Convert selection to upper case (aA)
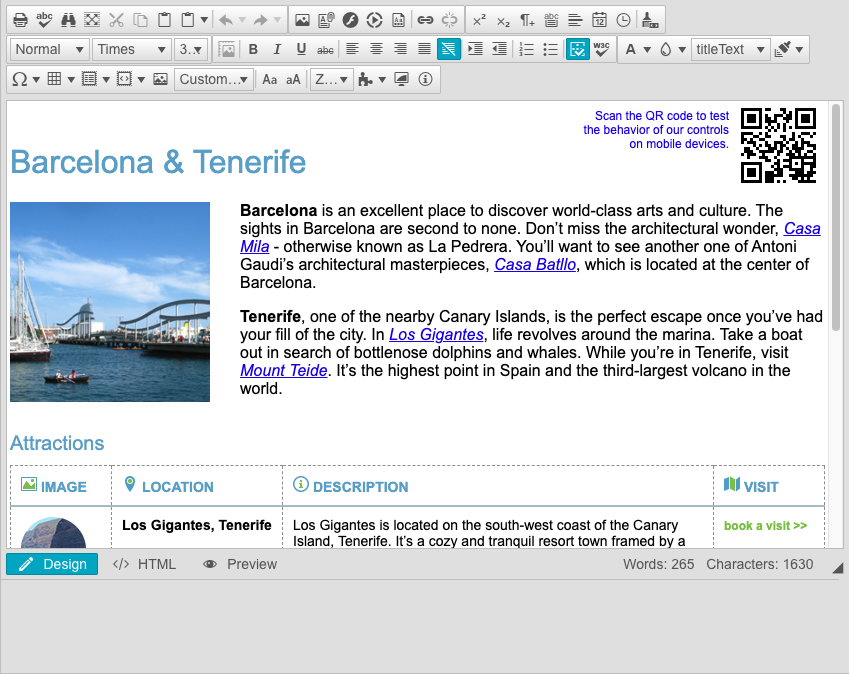Screen dimensions: 849x674 [293, 80]
